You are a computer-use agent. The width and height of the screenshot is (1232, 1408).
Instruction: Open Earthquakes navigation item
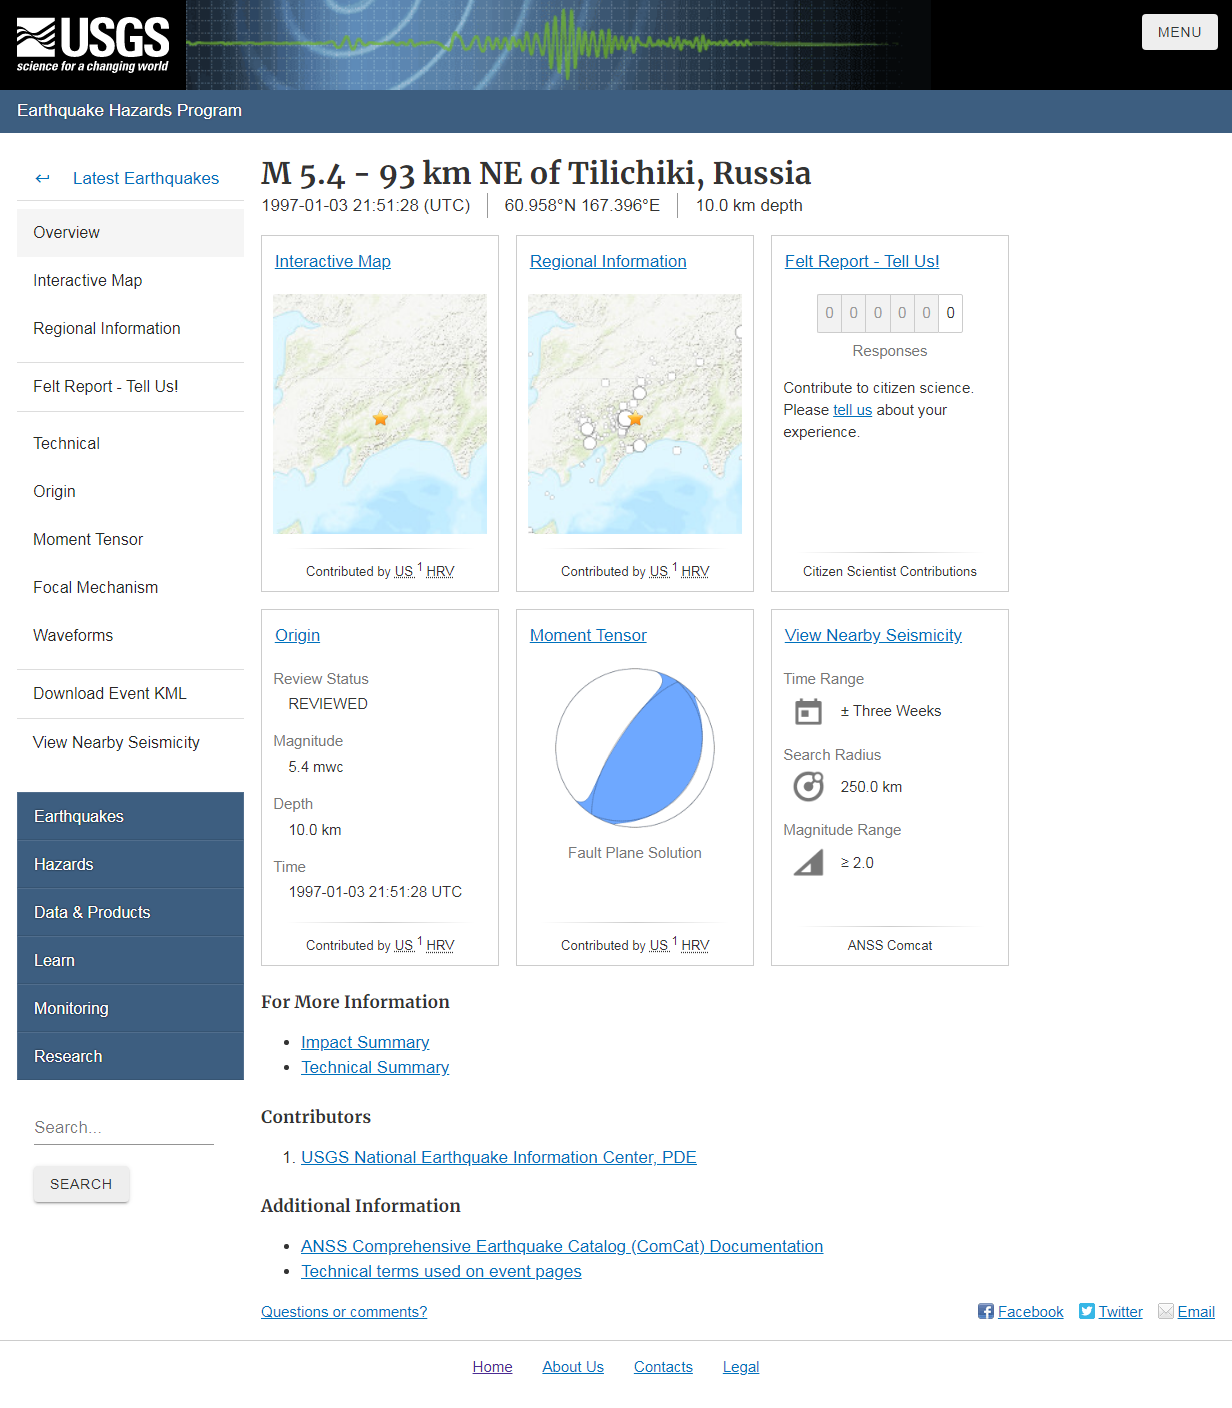[130, 816]
